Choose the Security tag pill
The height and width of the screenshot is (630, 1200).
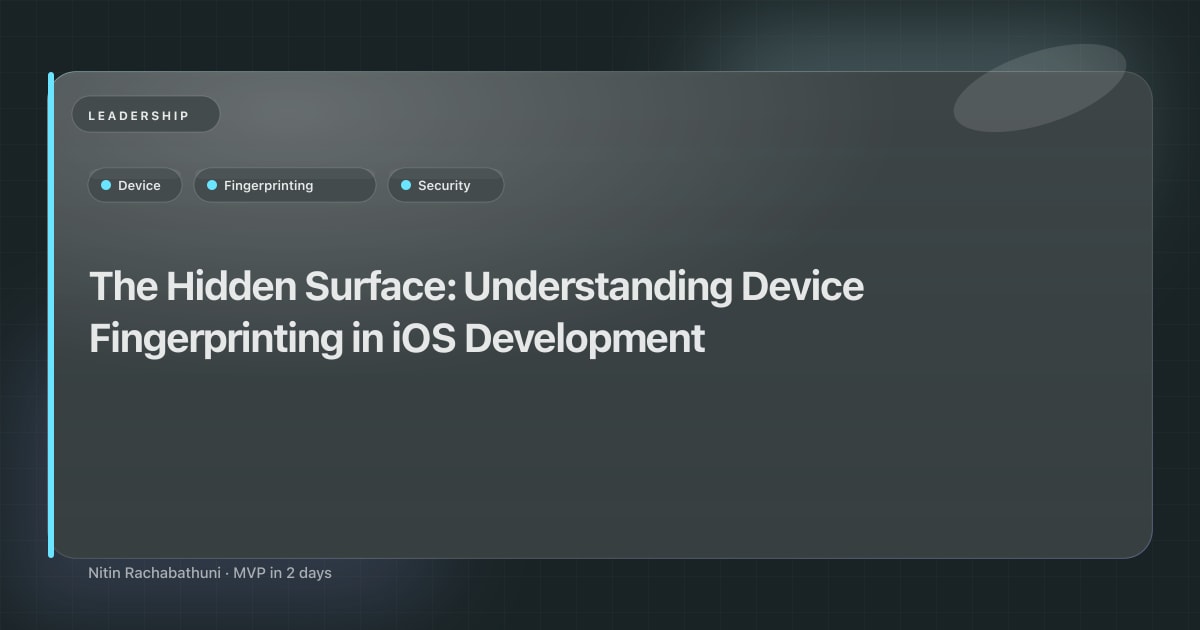[445, 185]
